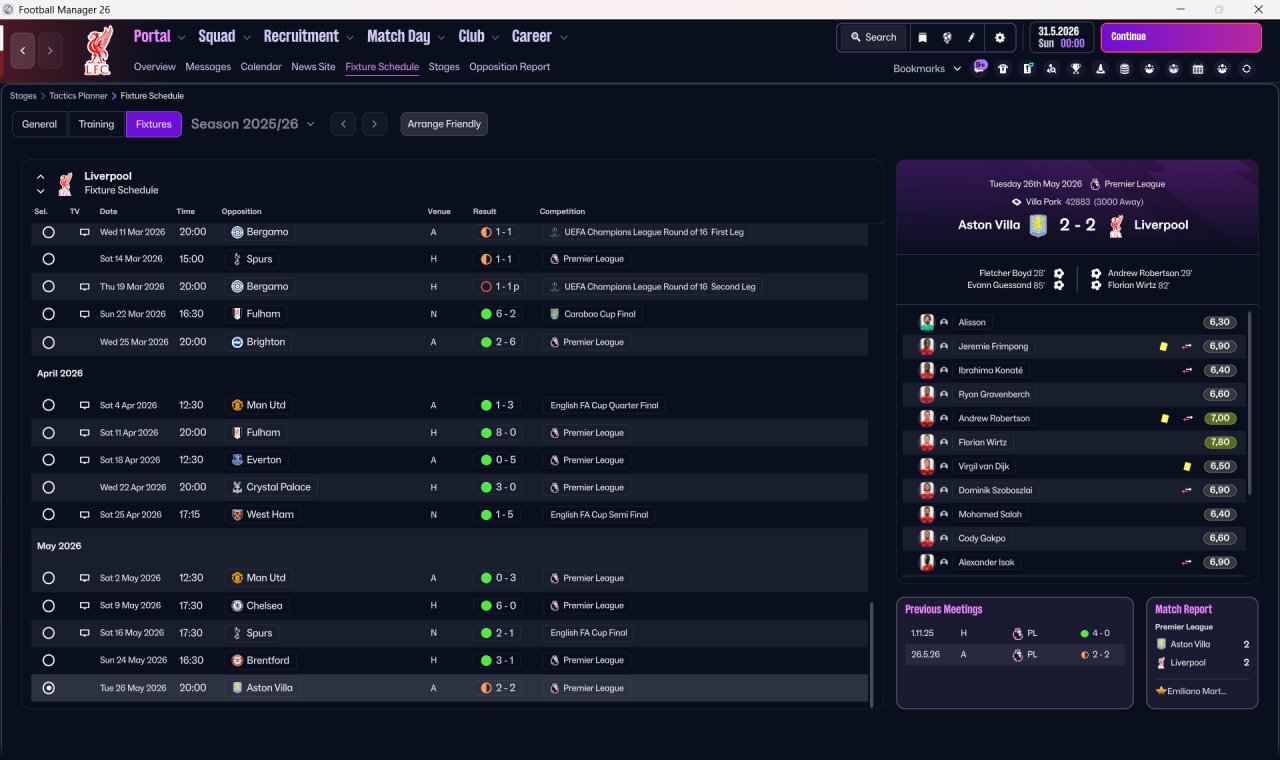Open the globe world icon in top bar
This screenshot has width=1280, height=760.
click(946, 37)
